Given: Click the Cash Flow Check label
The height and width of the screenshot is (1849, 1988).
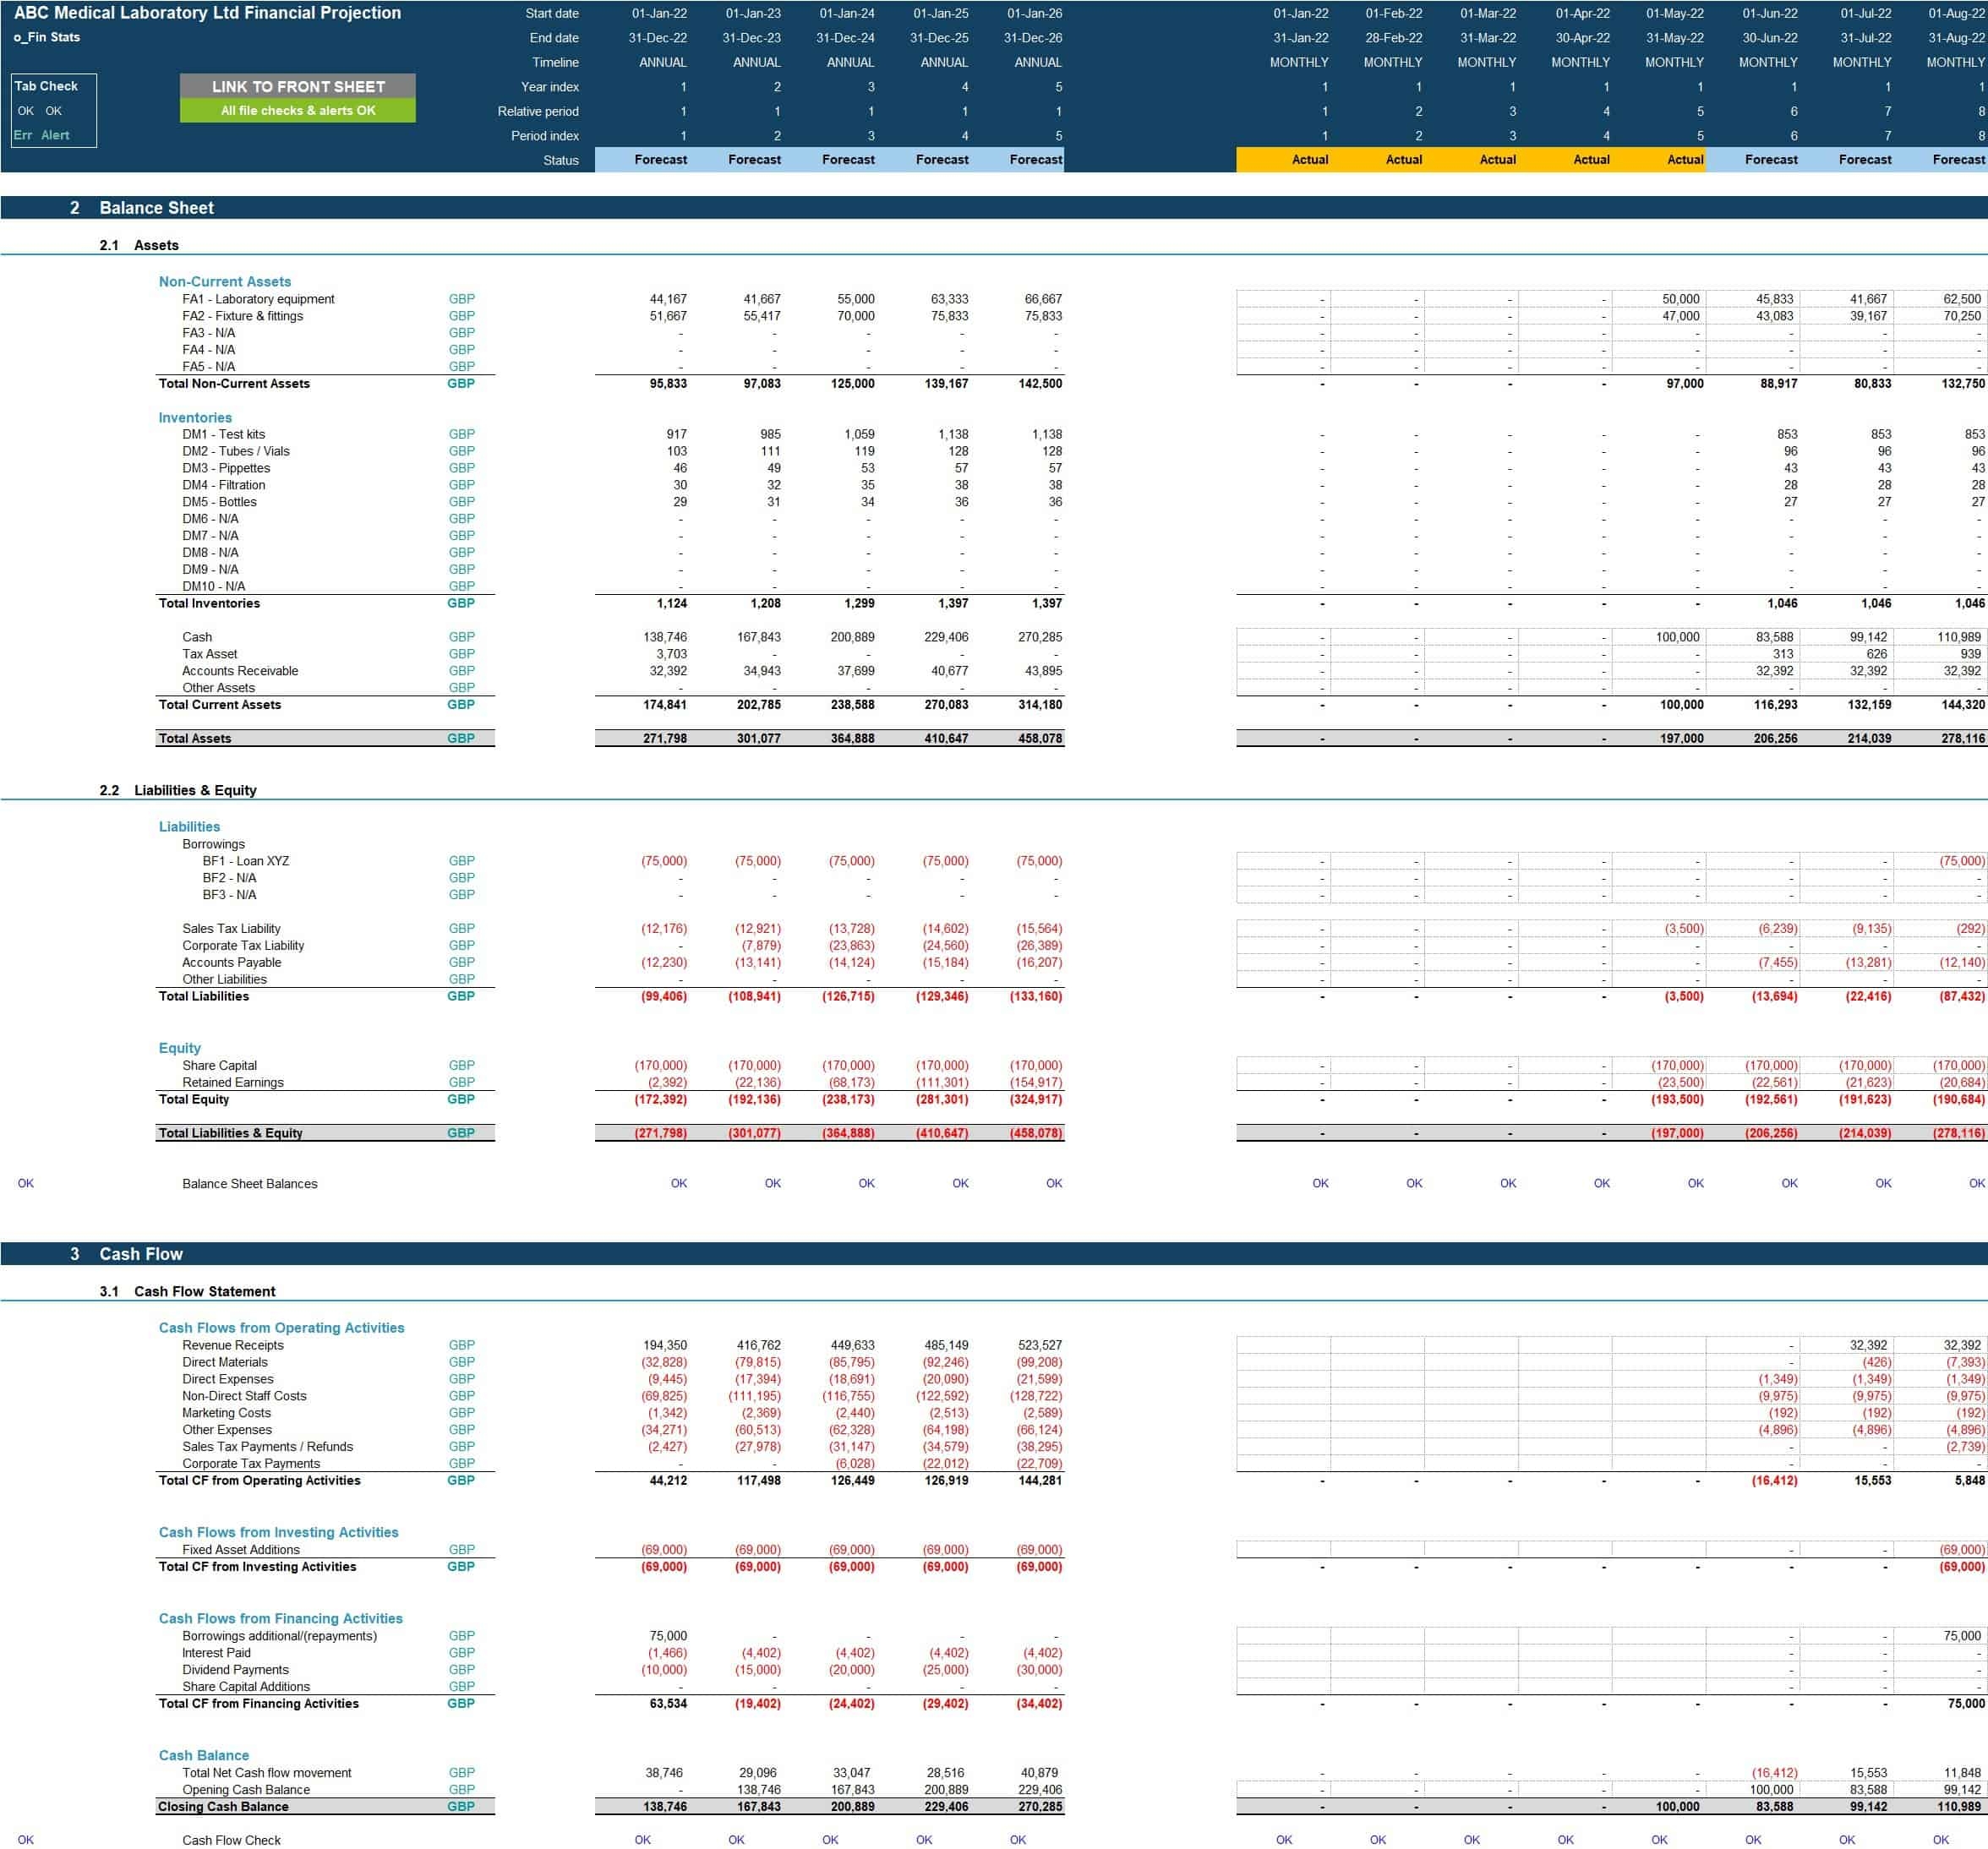Looking at the screenshot, I should pos(231,1840).
